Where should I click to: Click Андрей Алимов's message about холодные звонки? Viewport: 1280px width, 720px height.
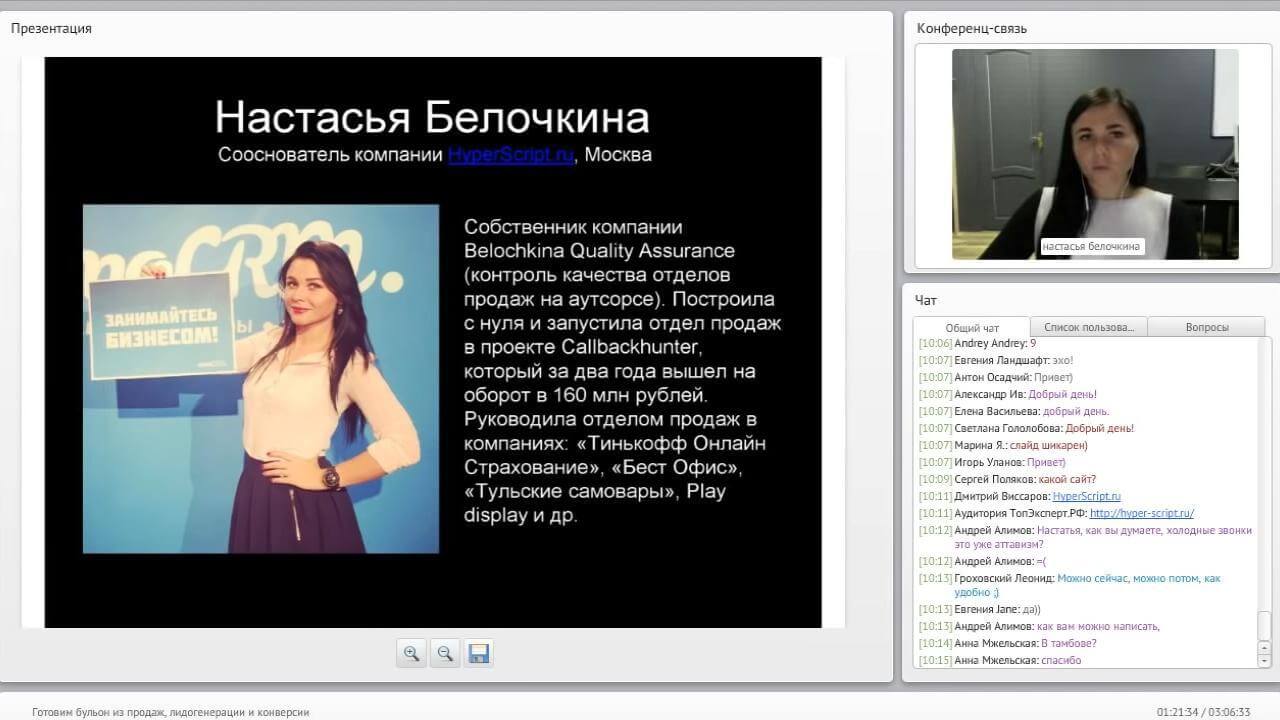(1086, 537)
